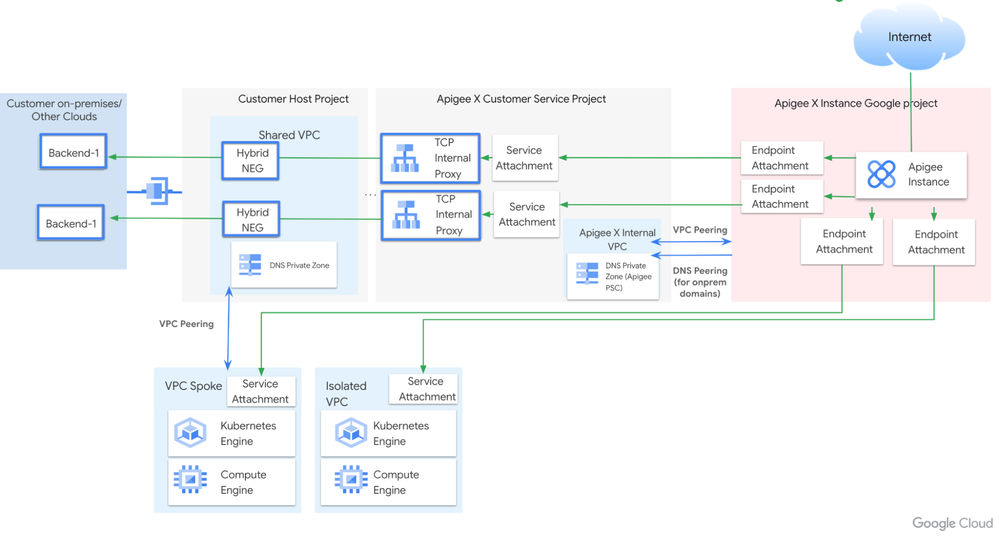999x540 pixels.
Task: Select the Endpoint Attachment feeding Isolated VPC
Action: [934, 242]
